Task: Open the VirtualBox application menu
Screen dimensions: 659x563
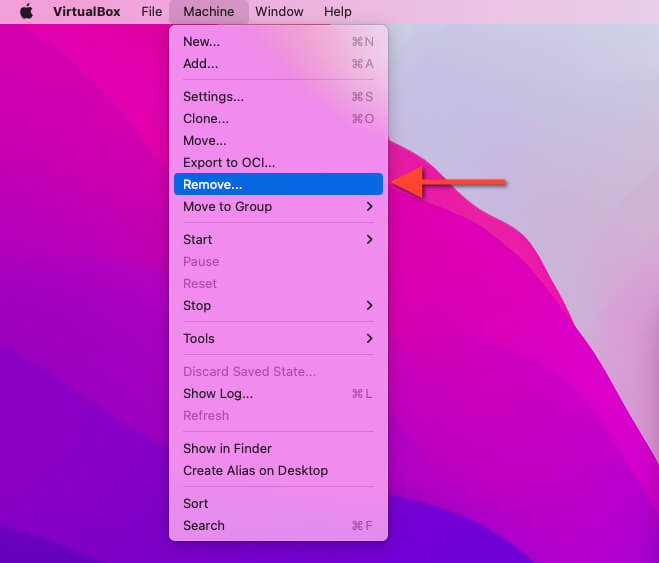Action: pyautogui.click(x=87, y=11)
